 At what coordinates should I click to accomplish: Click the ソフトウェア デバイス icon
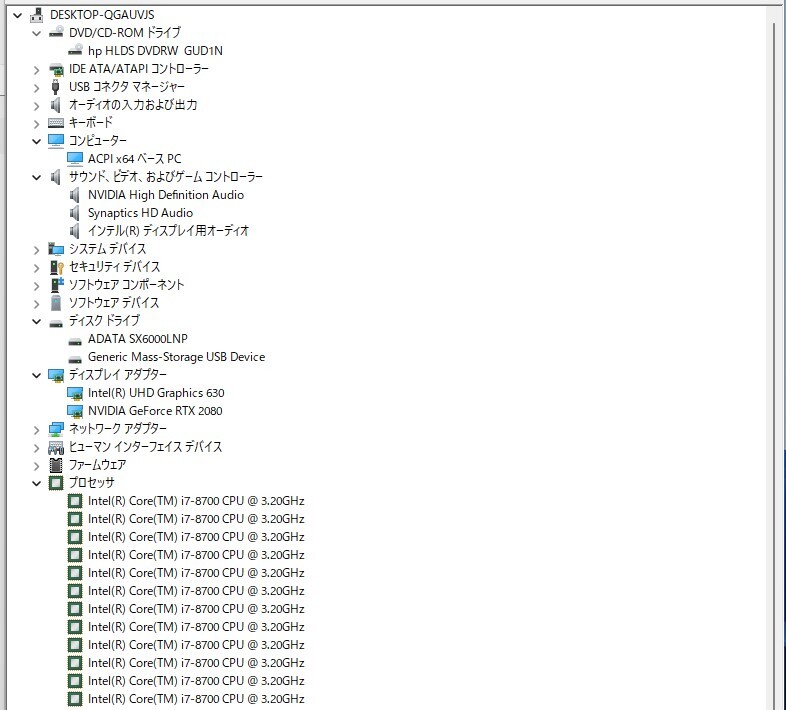pyautogui.click(x=56, y=303)
